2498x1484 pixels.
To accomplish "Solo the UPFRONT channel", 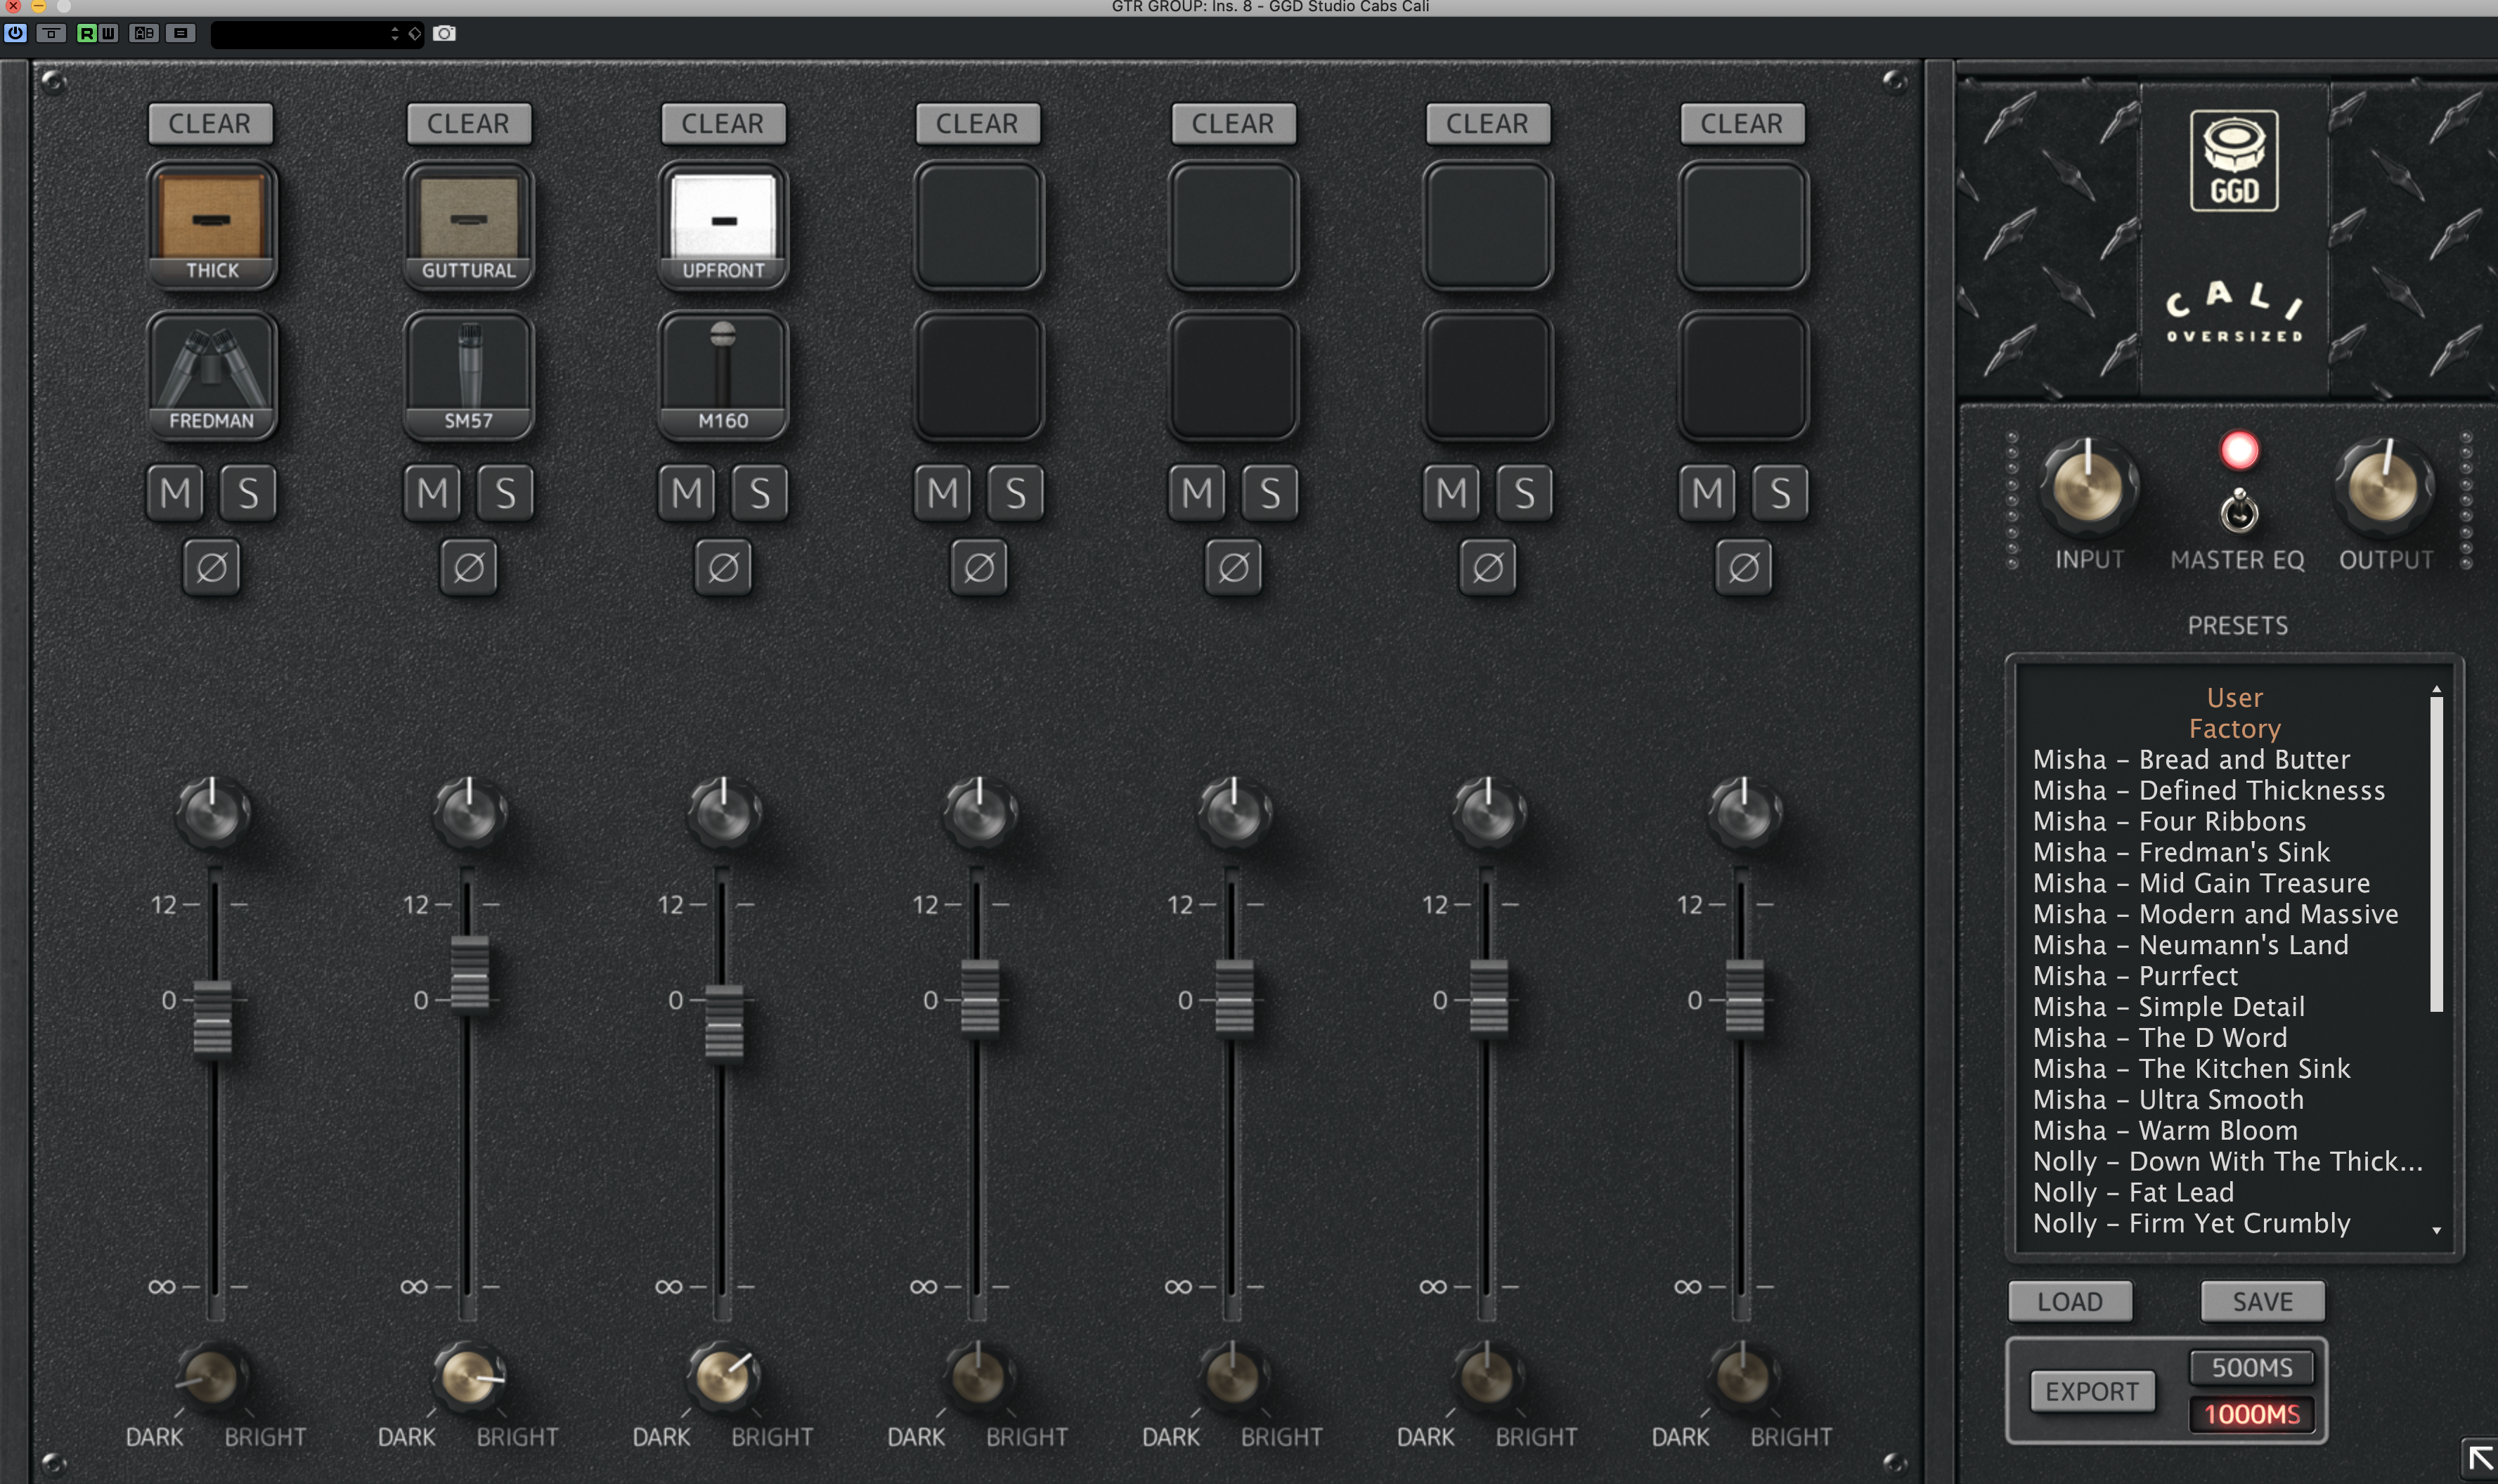I will [760, 493].
